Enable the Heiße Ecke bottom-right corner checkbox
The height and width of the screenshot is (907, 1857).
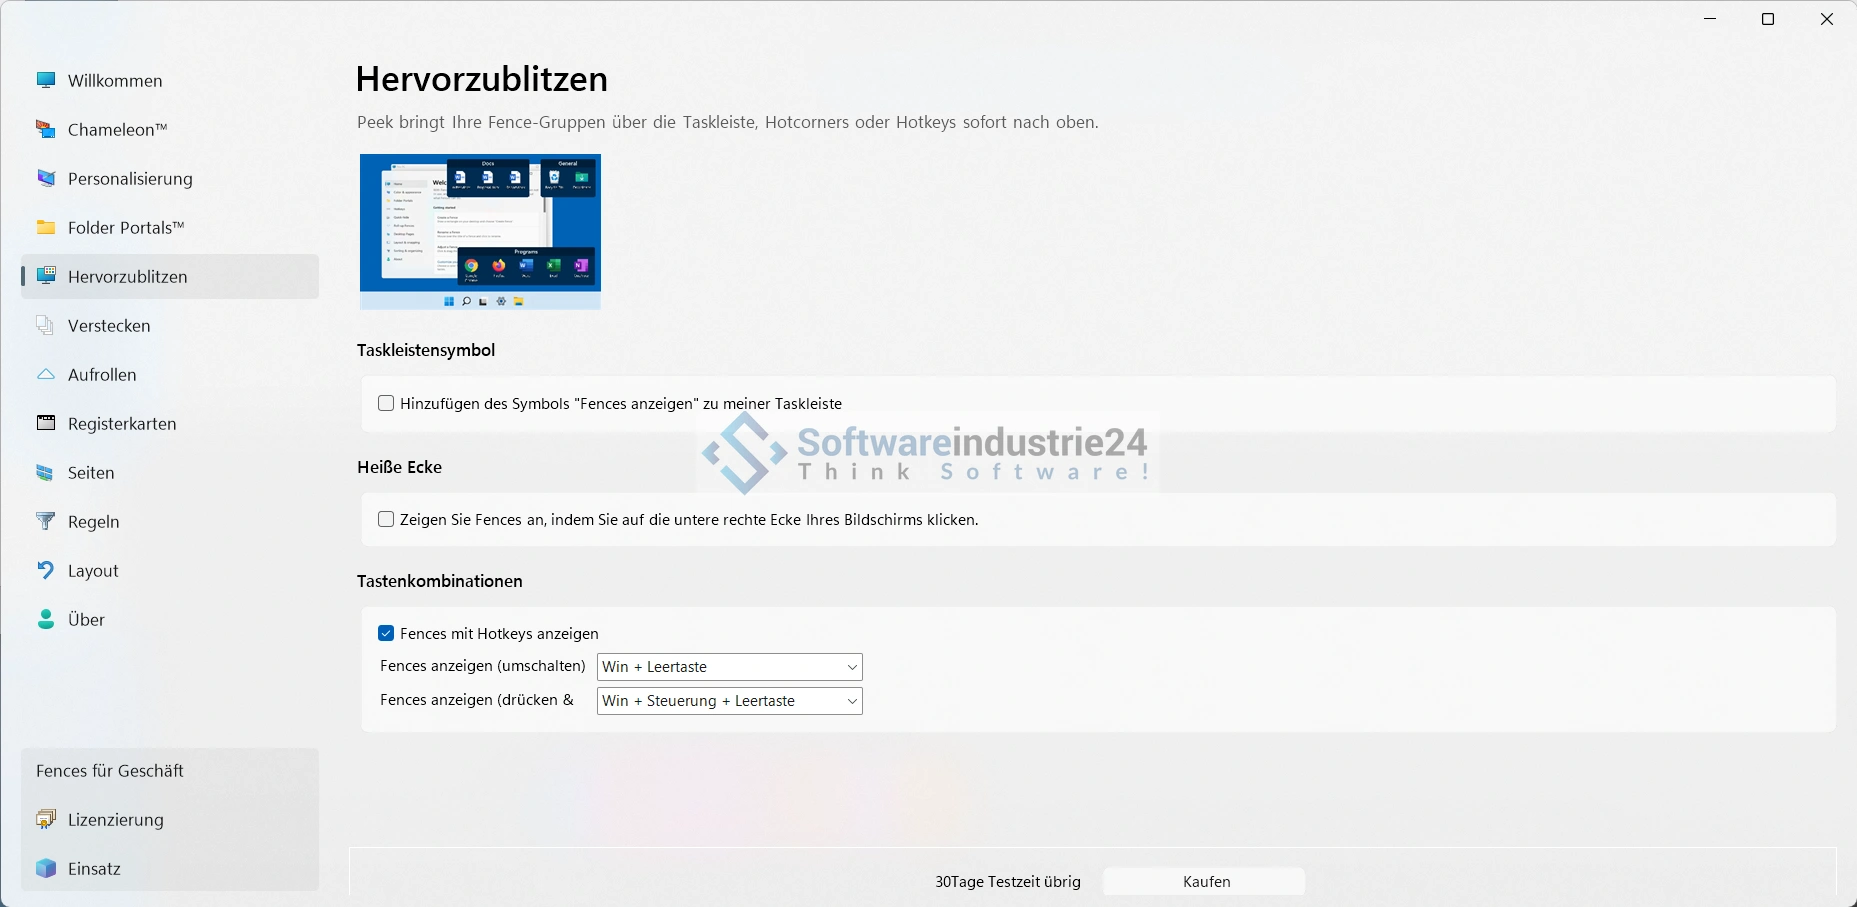386,520
